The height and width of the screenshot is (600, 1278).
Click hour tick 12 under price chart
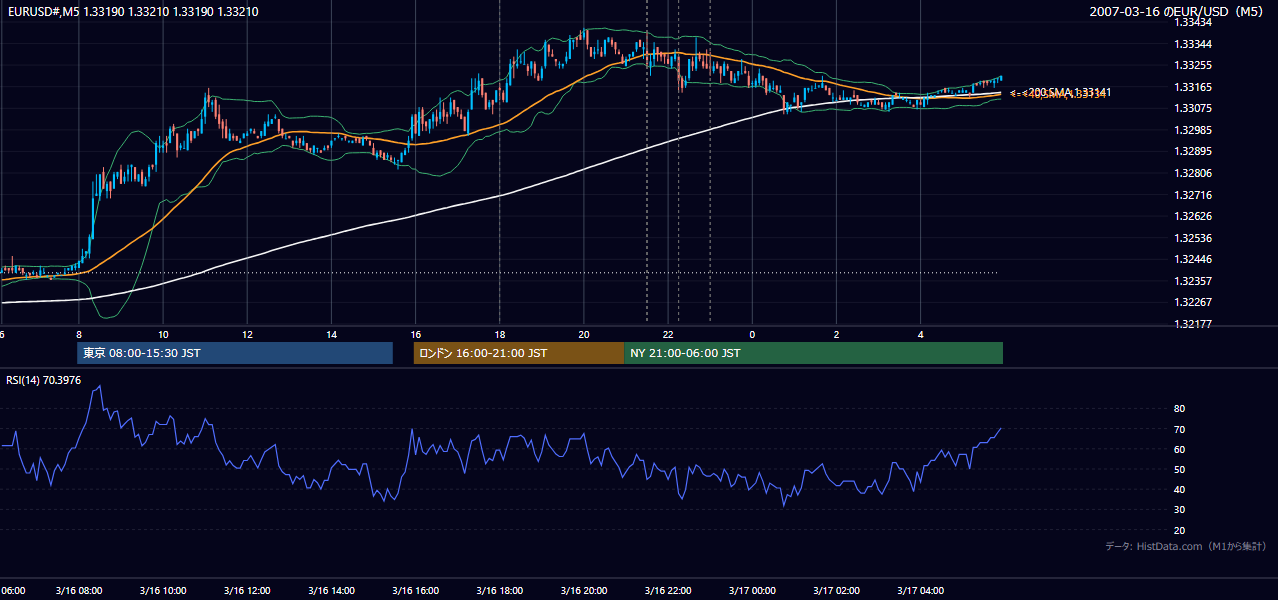click(x=246, y=335)
